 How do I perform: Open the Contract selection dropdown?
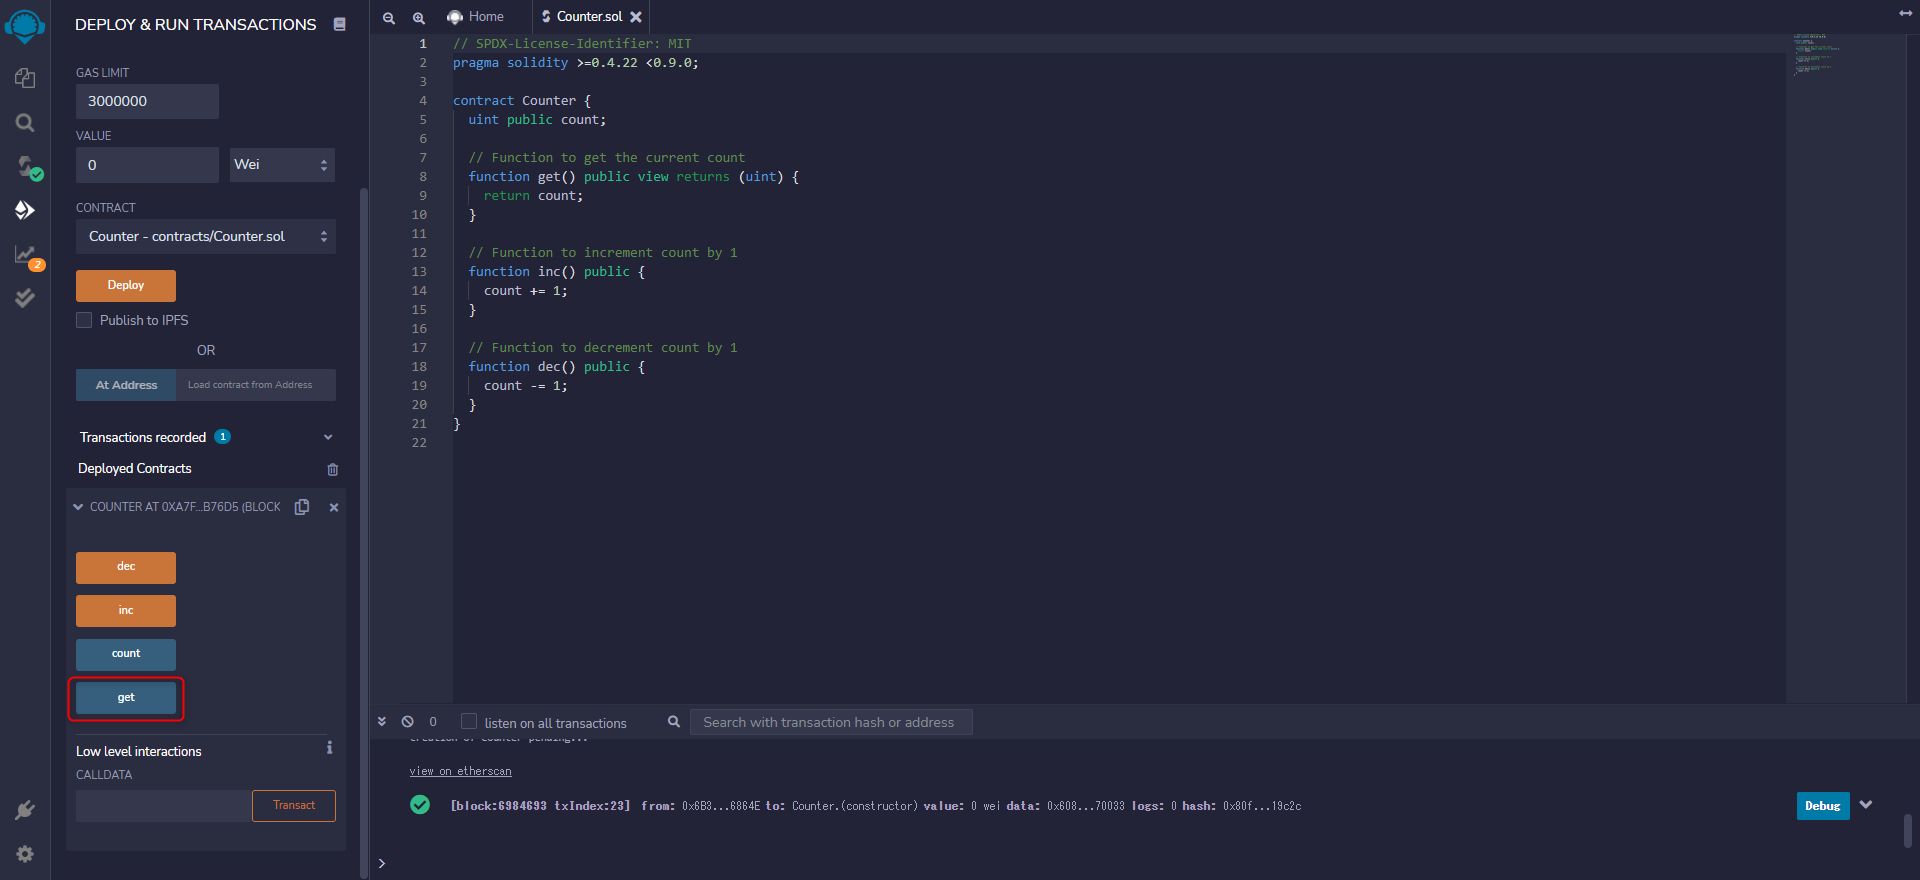click(206, 237)
